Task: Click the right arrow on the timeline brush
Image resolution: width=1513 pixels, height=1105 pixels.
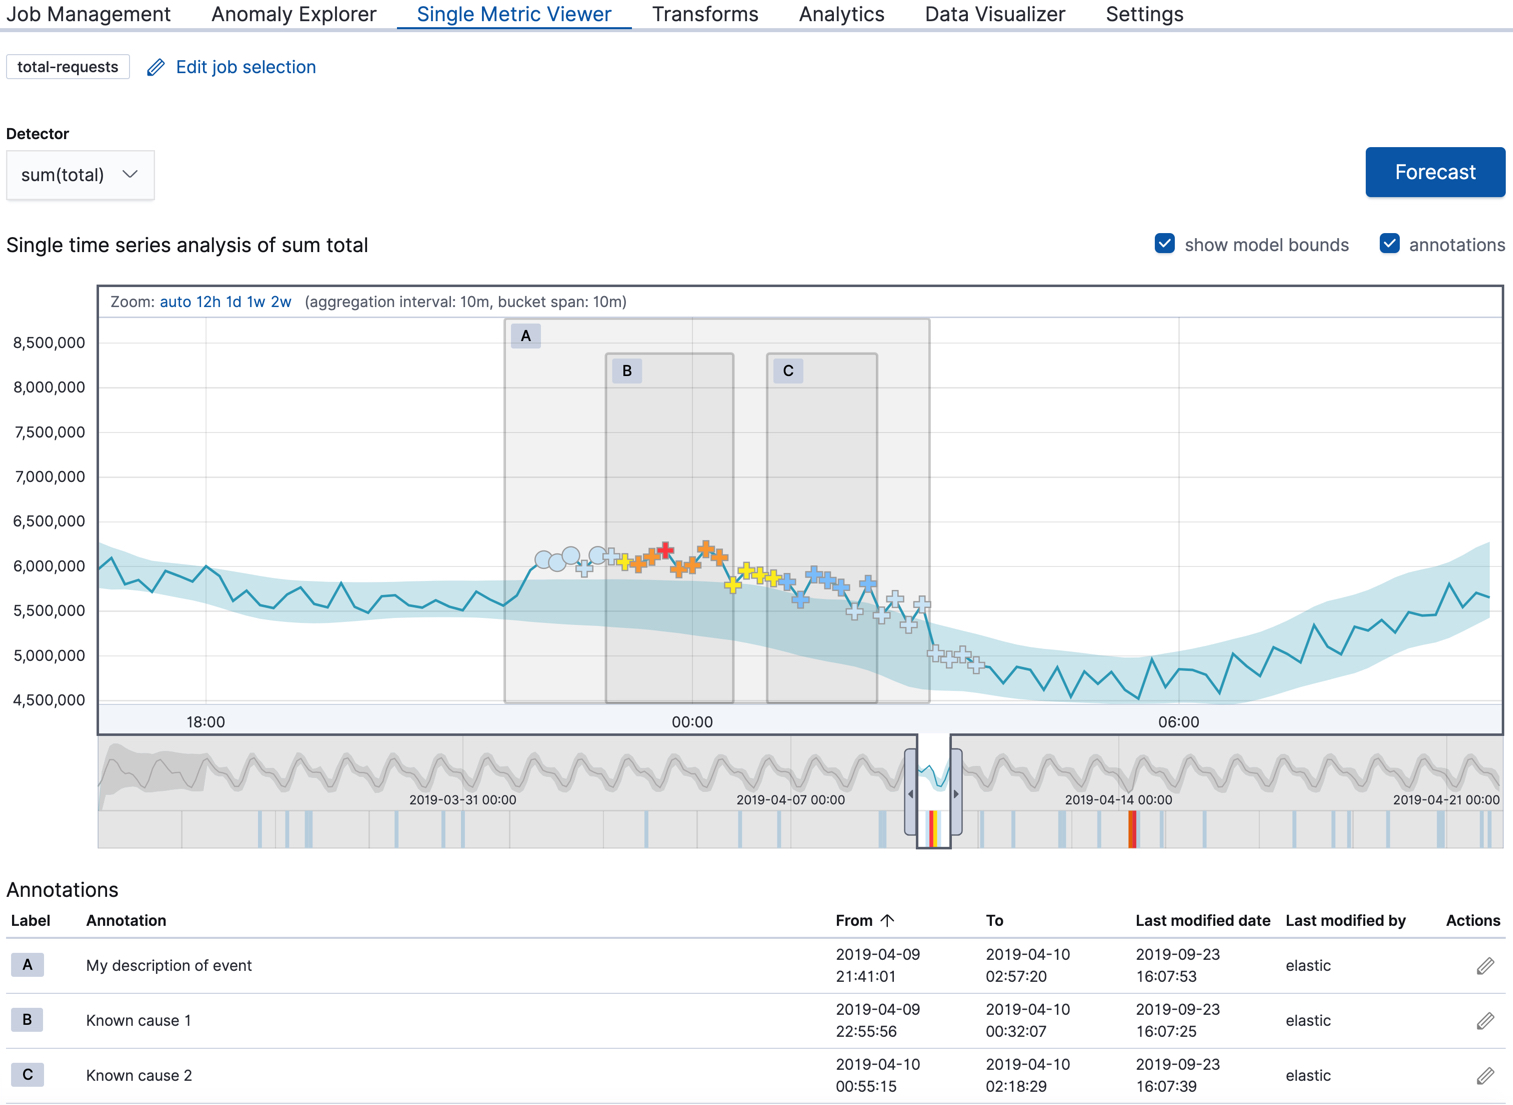Action: (957, 793)
